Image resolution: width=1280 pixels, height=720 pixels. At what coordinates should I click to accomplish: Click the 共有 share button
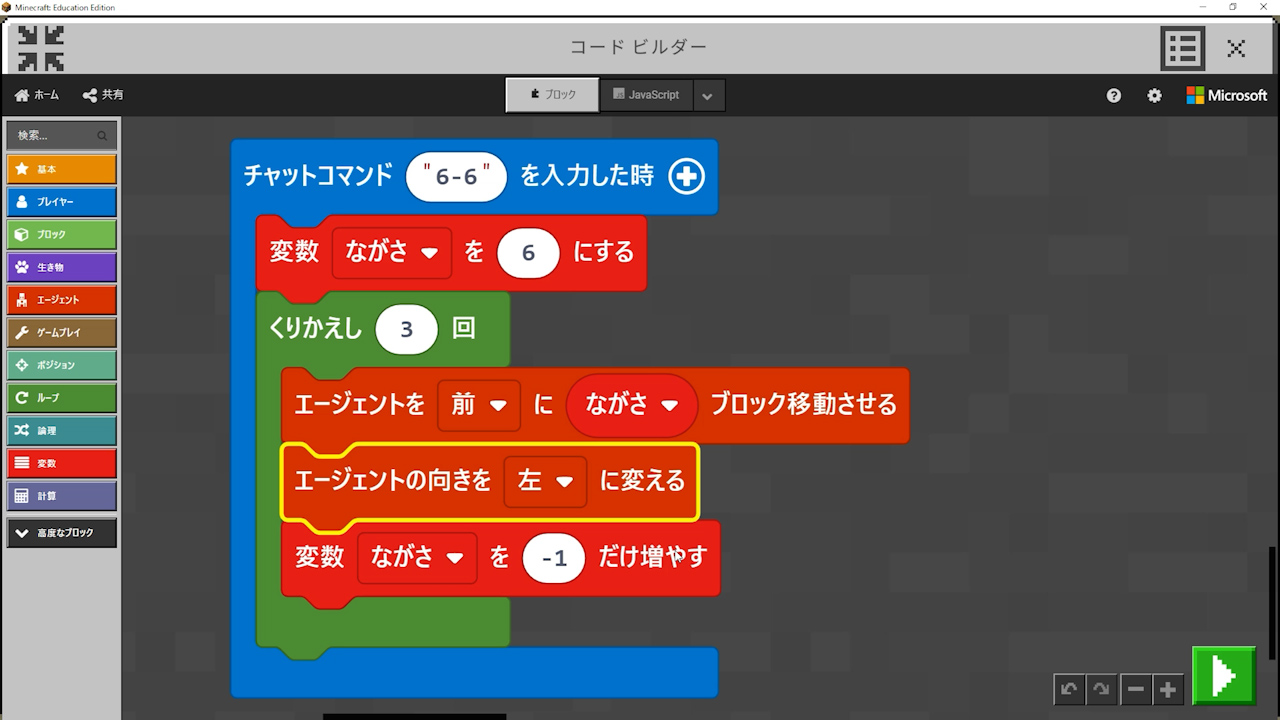(103, 95)
